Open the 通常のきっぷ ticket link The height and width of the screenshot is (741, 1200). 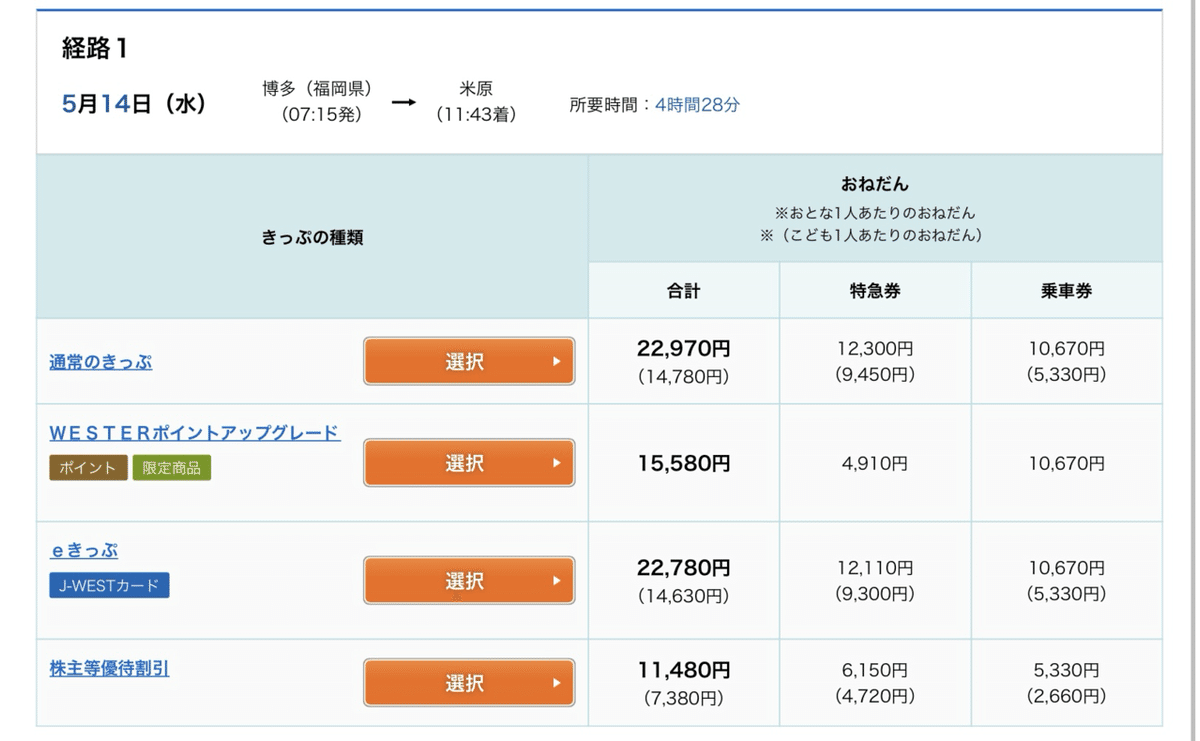coord(100,363)
